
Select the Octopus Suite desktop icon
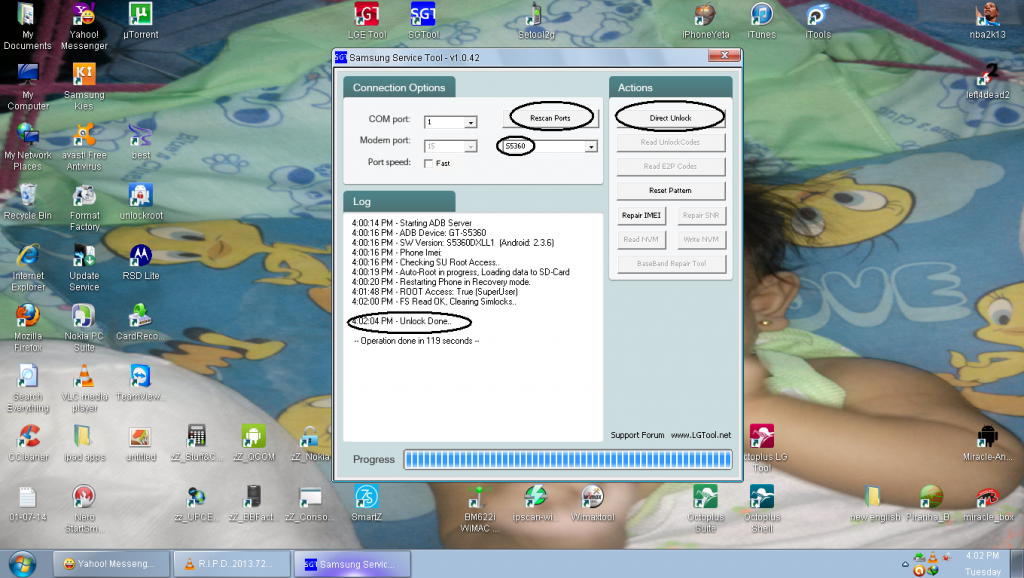click(x=705, y=509)
